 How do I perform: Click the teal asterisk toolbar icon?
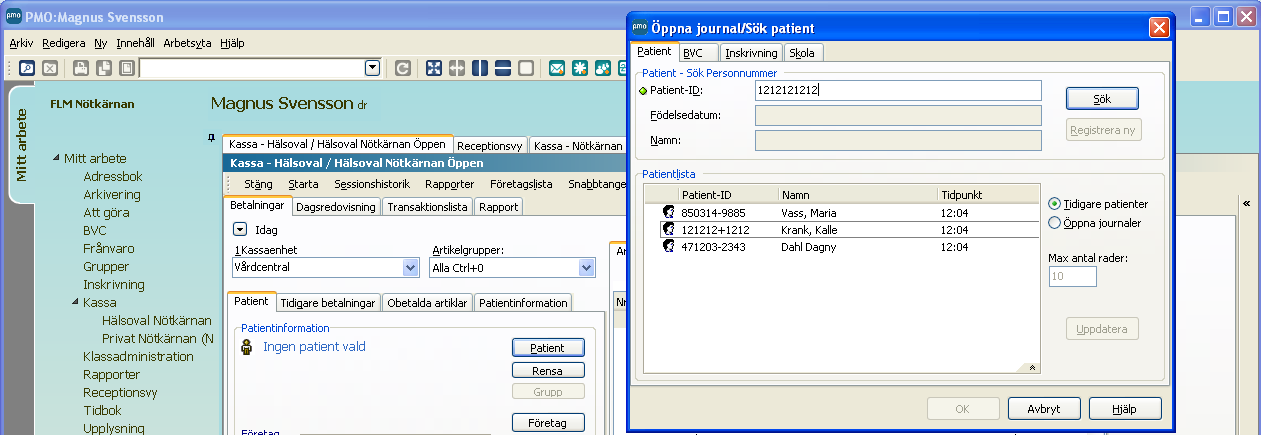[x=580, y=68]
